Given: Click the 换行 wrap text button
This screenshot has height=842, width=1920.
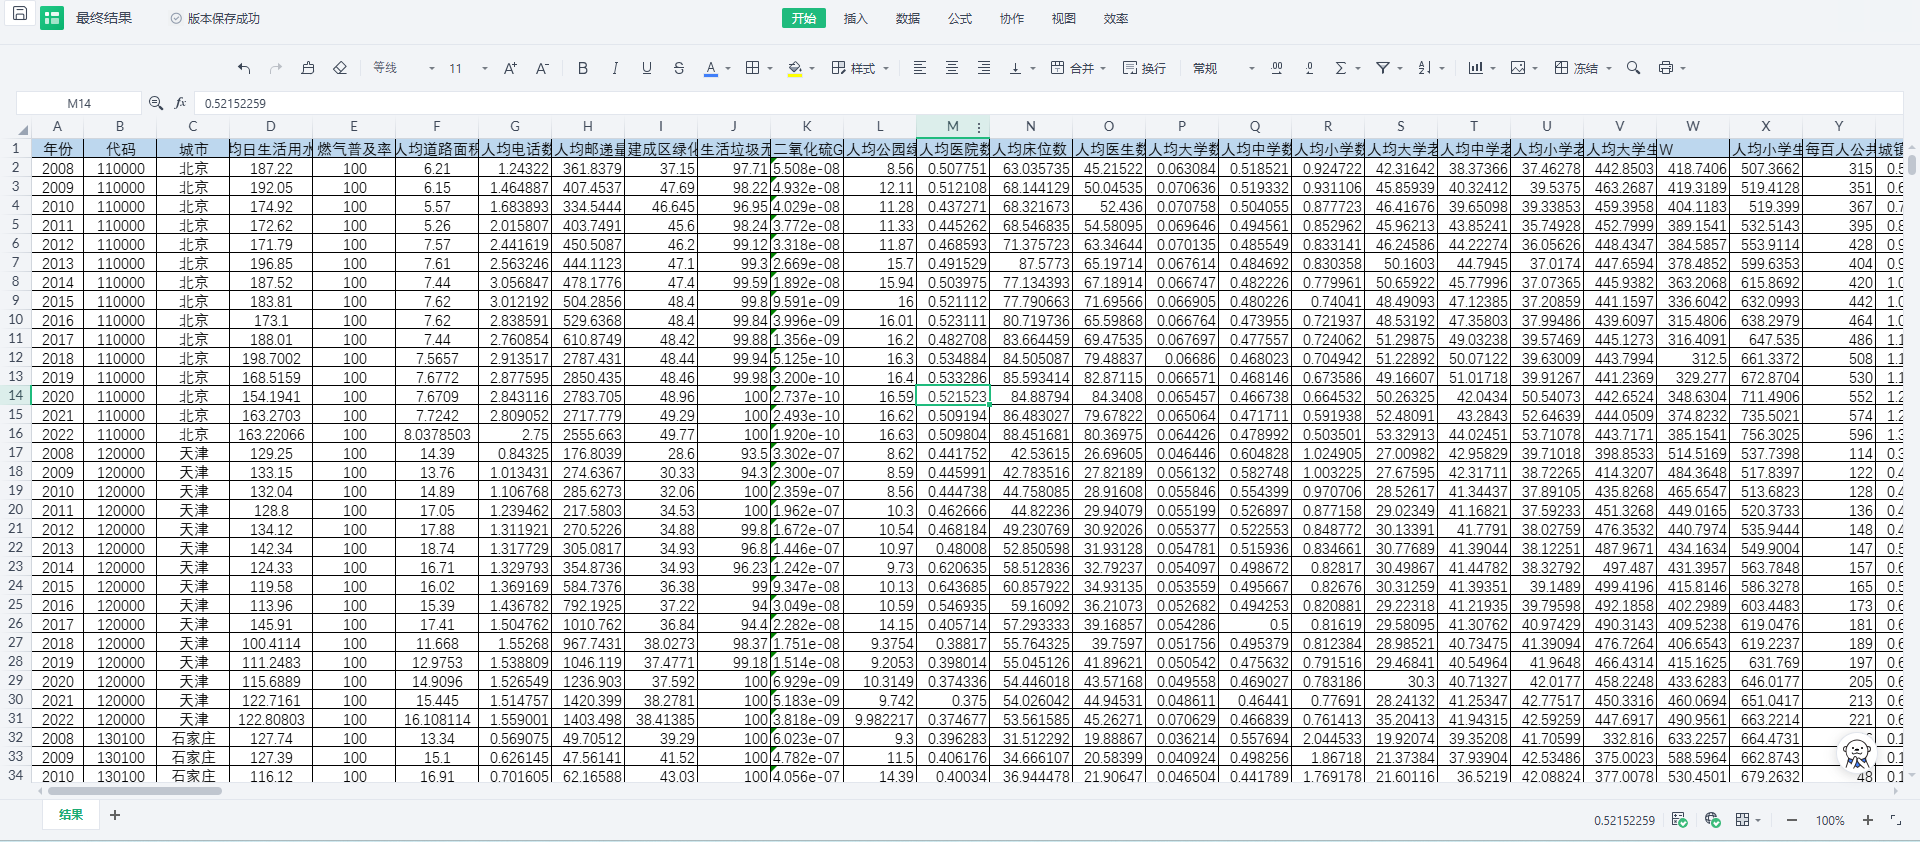Looking at the screenshot, I should (1144, 68).
